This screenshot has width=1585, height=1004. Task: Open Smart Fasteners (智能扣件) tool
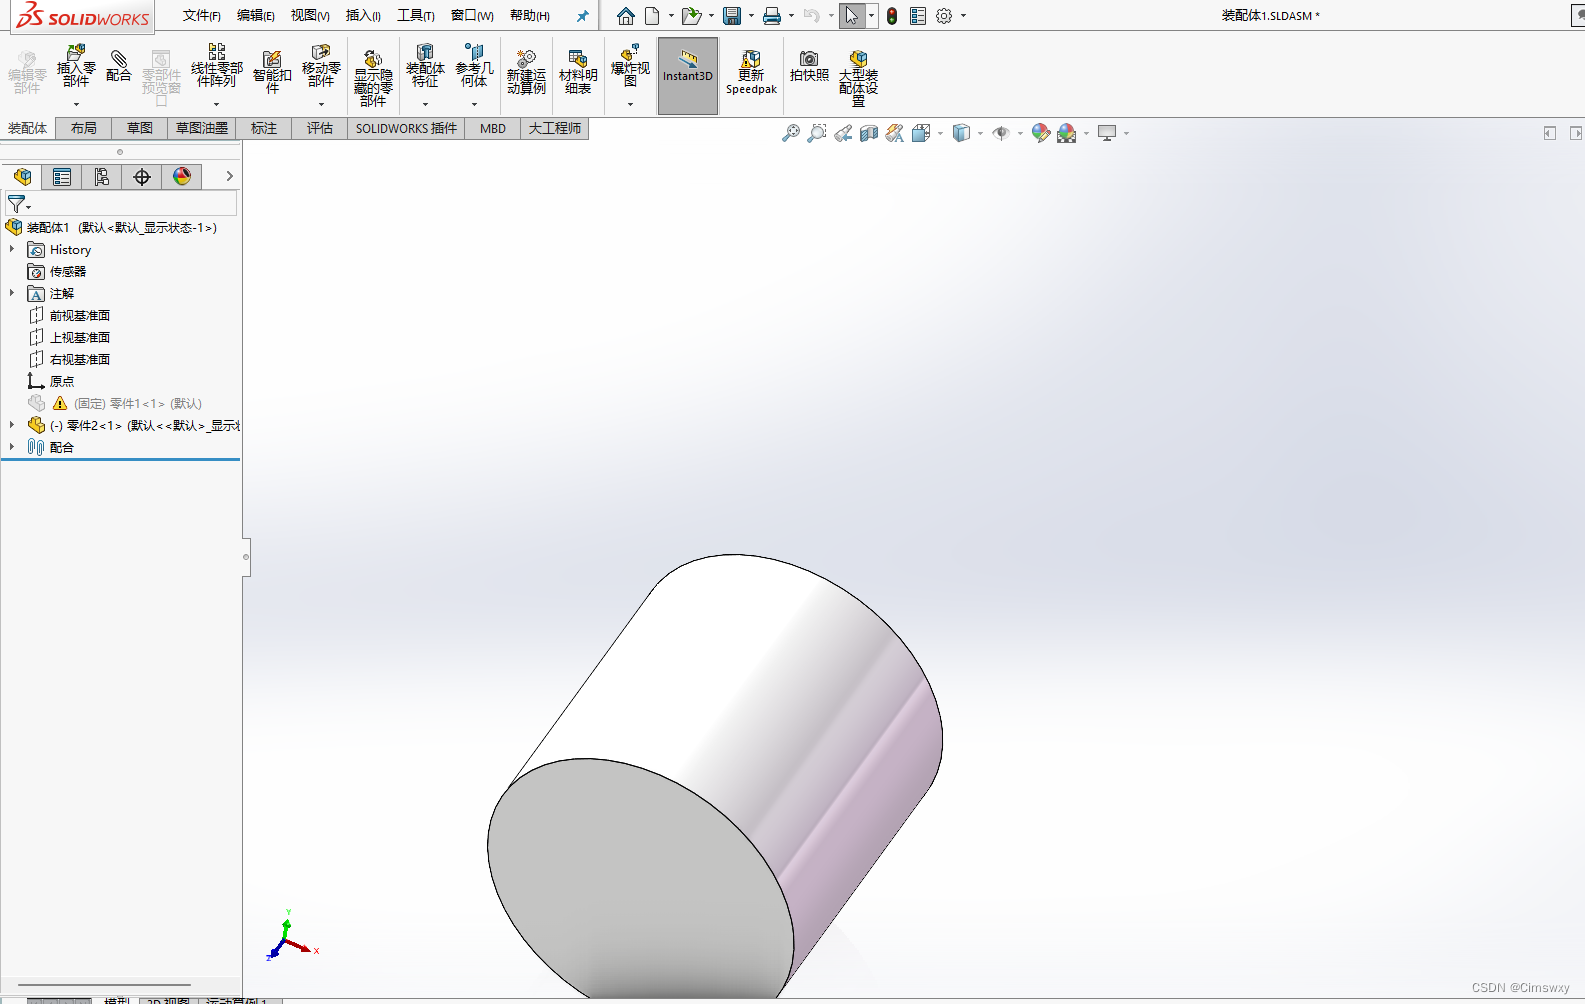coord(272,72)
